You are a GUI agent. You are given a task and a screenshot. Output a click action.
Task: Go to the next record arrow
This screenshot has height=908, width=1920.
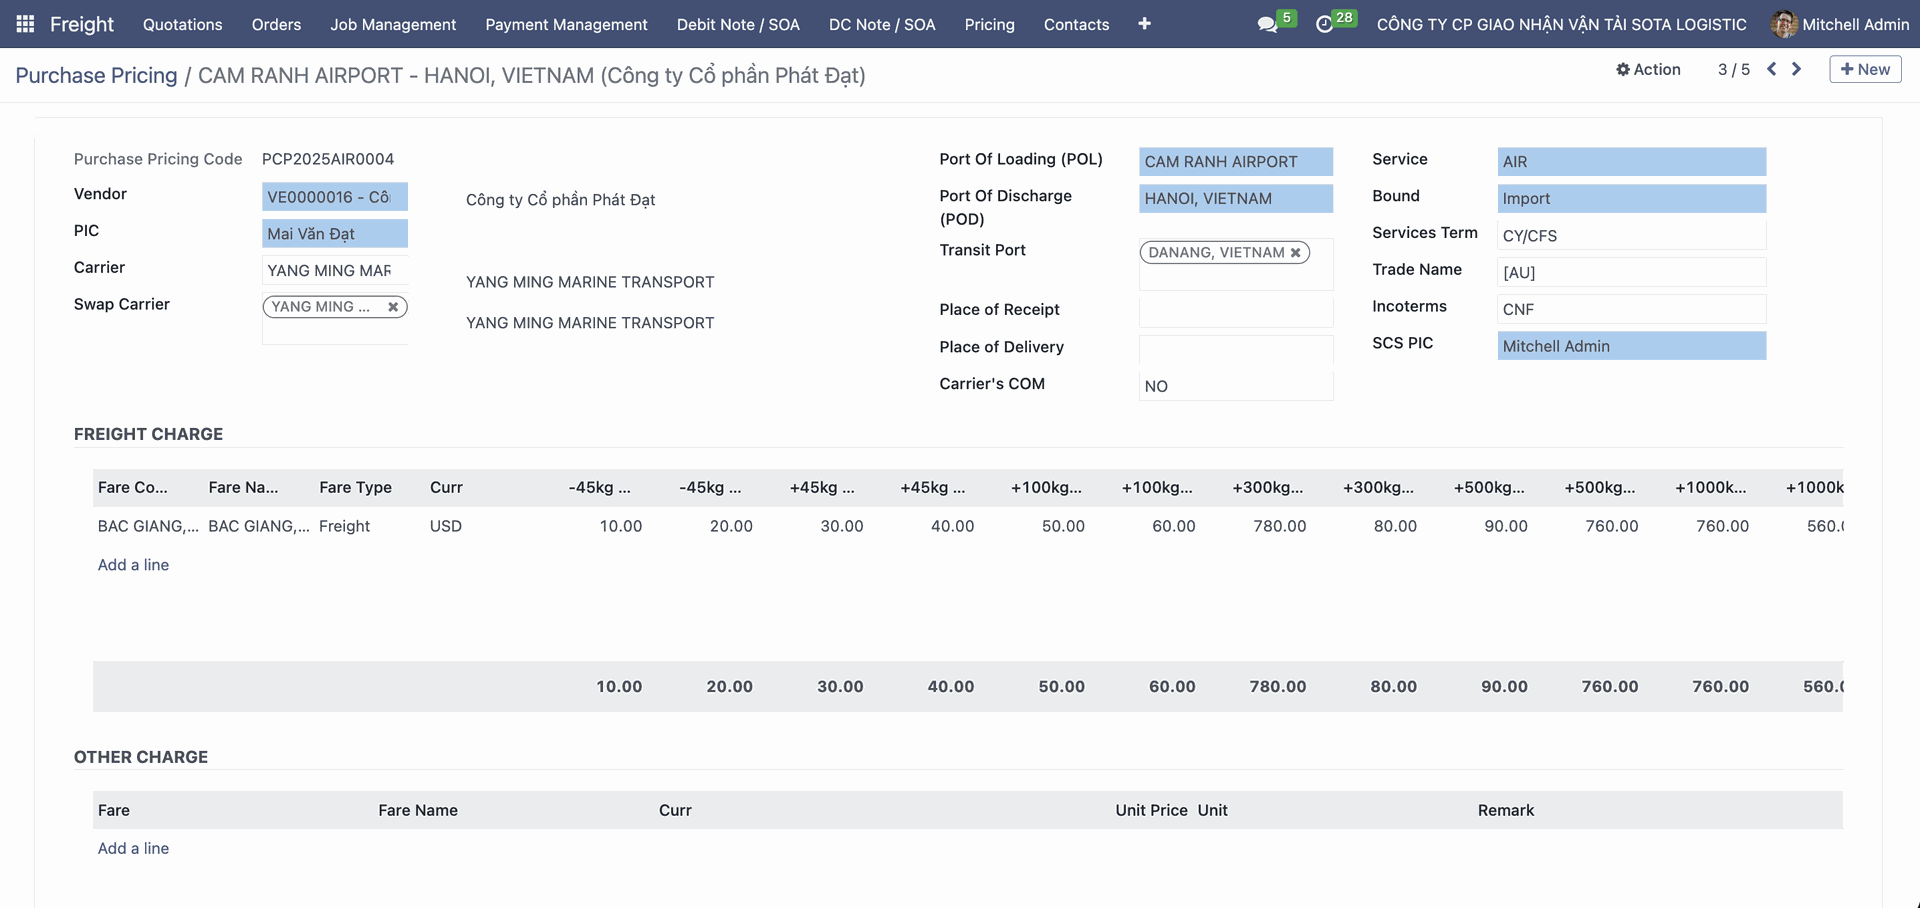[1797, 69]
